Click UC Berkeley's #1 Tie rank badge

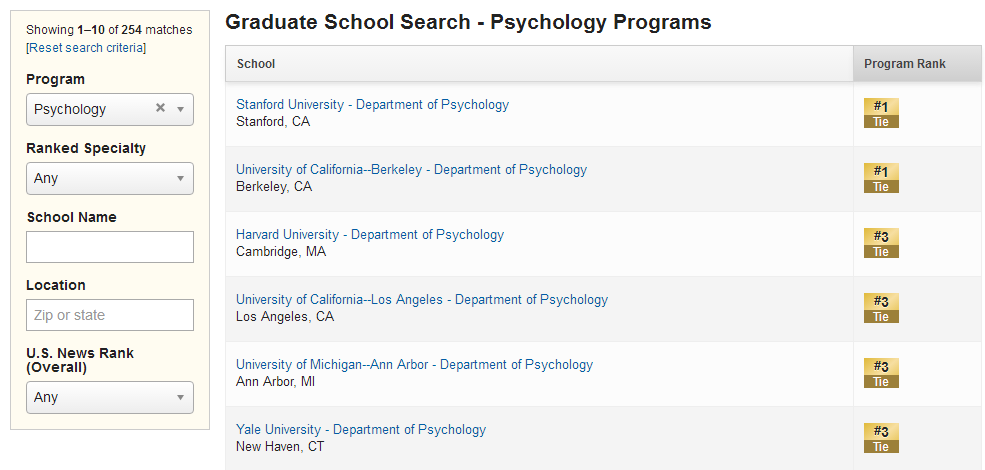tap(881, 178)
